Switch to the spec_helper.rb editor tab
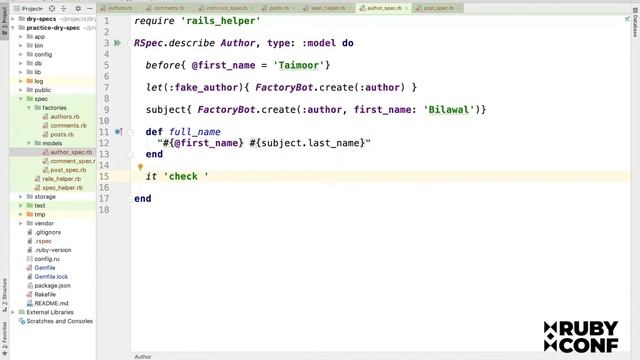 [328, 8]
